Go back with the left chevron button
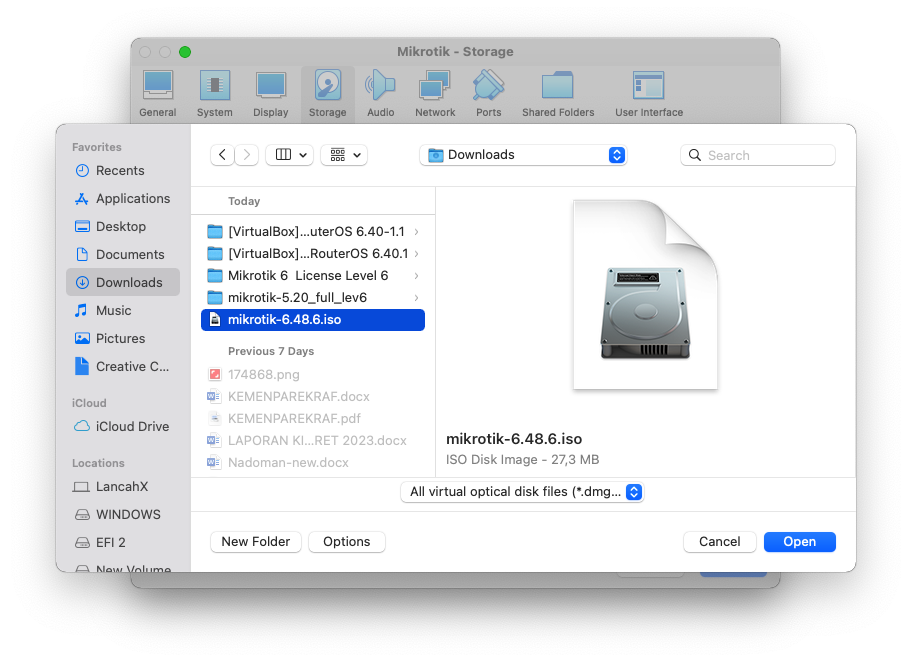This screenshot has width=912, height=662. (222, 155)
